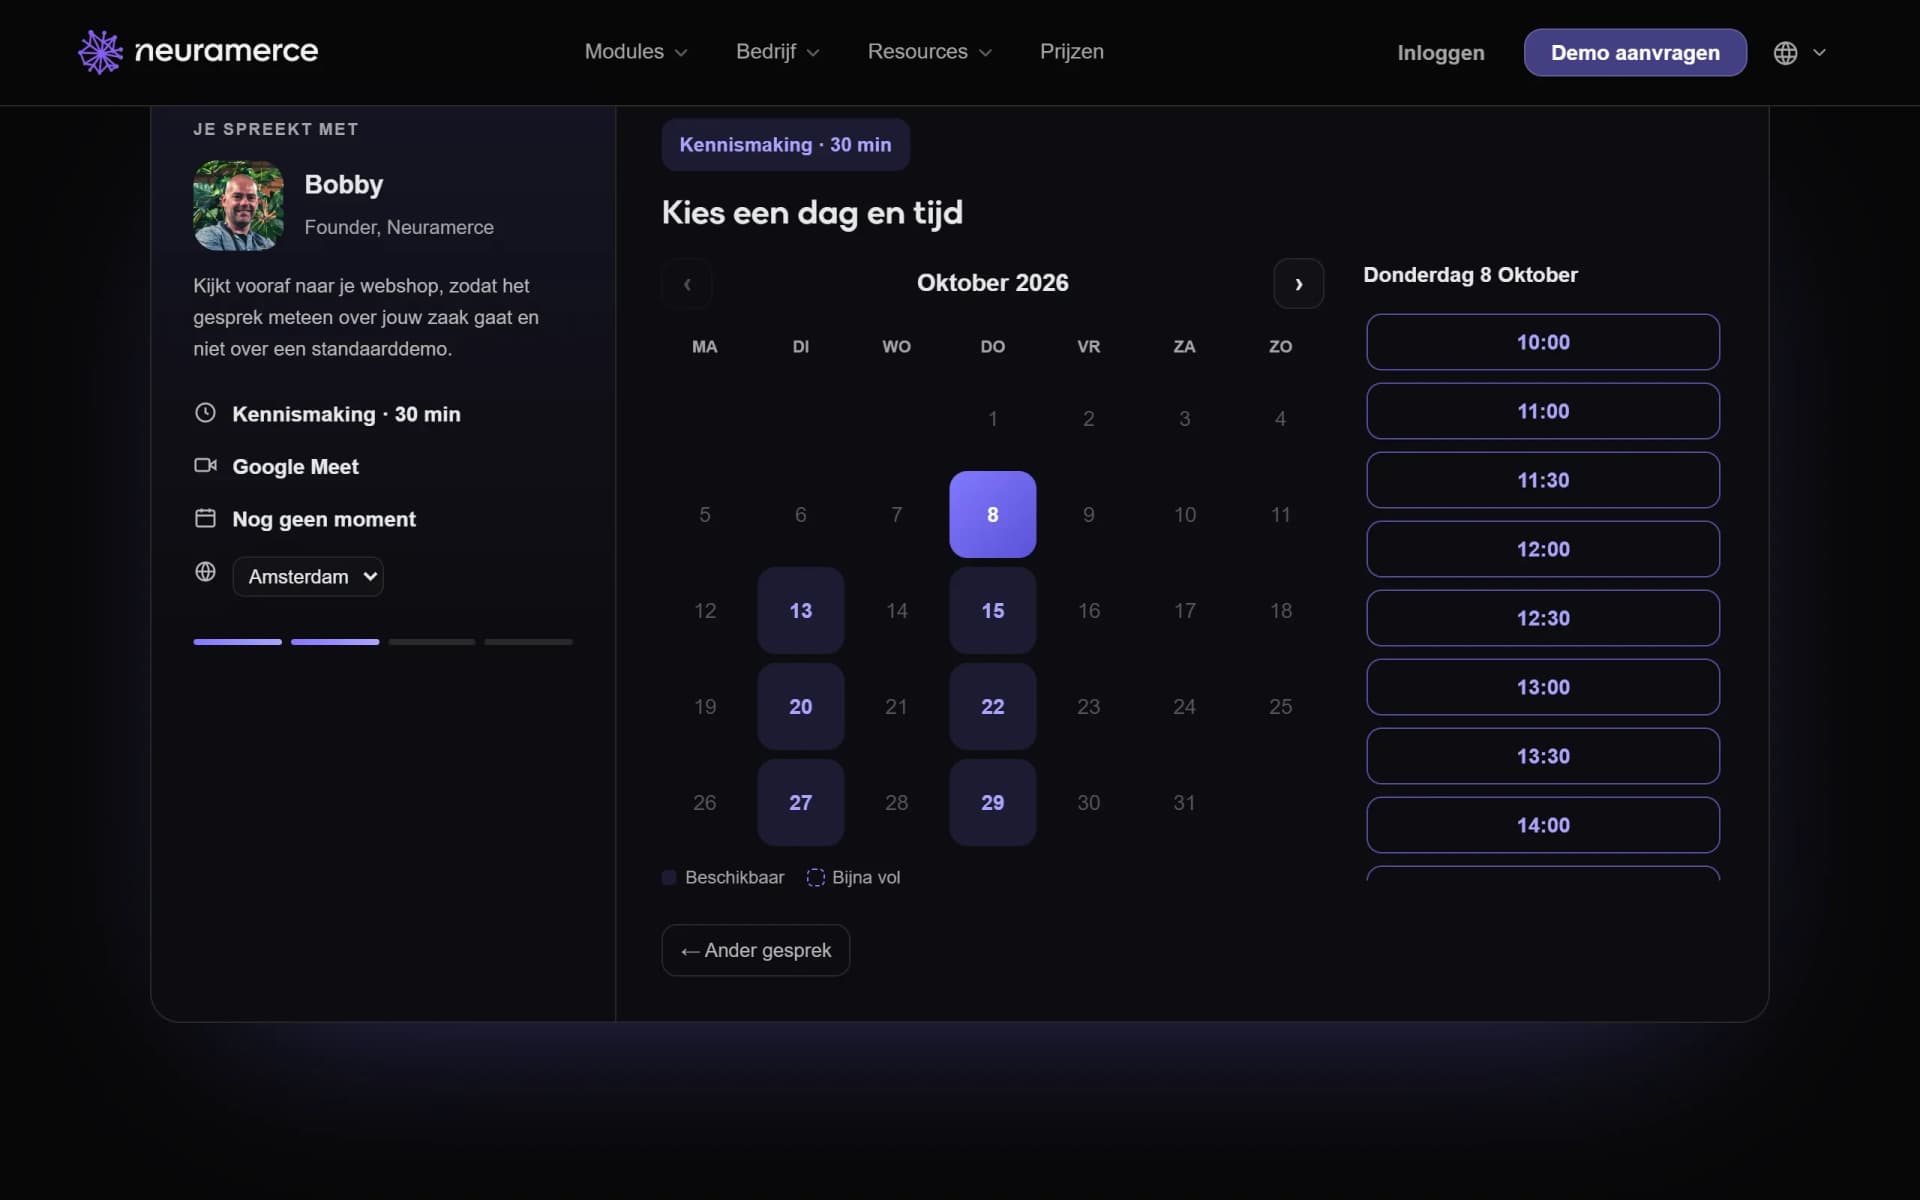Image resolution: width=1920 pixels, height=1200 pixels.
Task: Select the 11:00 time slot
Action: point(1543,411)
